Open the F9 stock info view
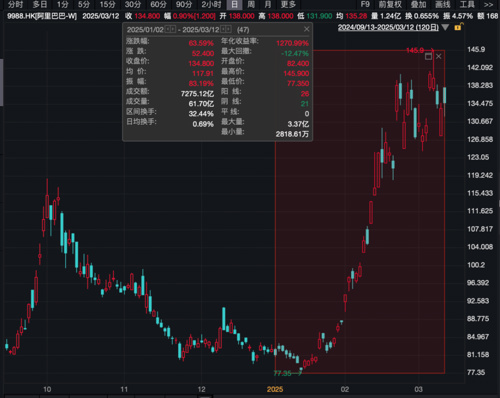The height and width of the screenshot is (398, 500). (x=365, y=4)
